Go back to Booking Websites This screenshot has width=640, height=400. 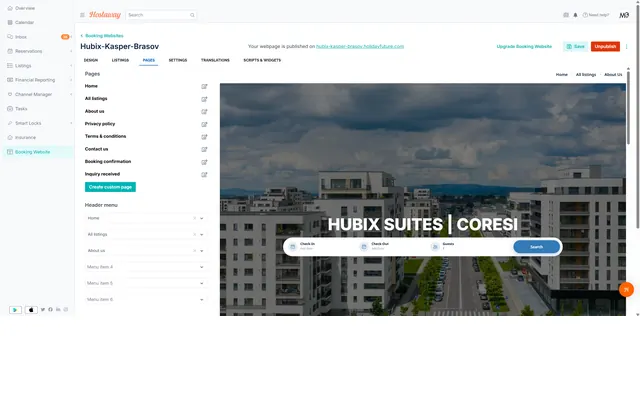pyautogui.click(x=102, y=36)
